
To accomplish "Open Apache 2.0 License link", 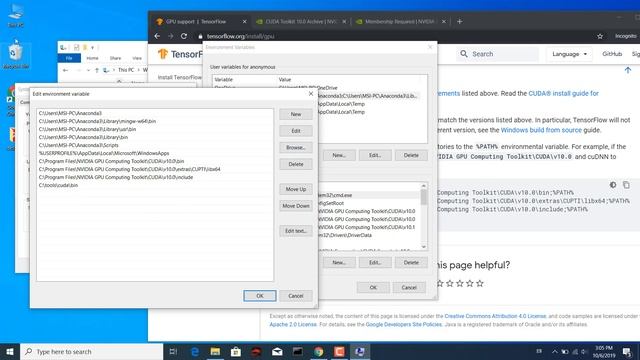I will click(293, 324).
